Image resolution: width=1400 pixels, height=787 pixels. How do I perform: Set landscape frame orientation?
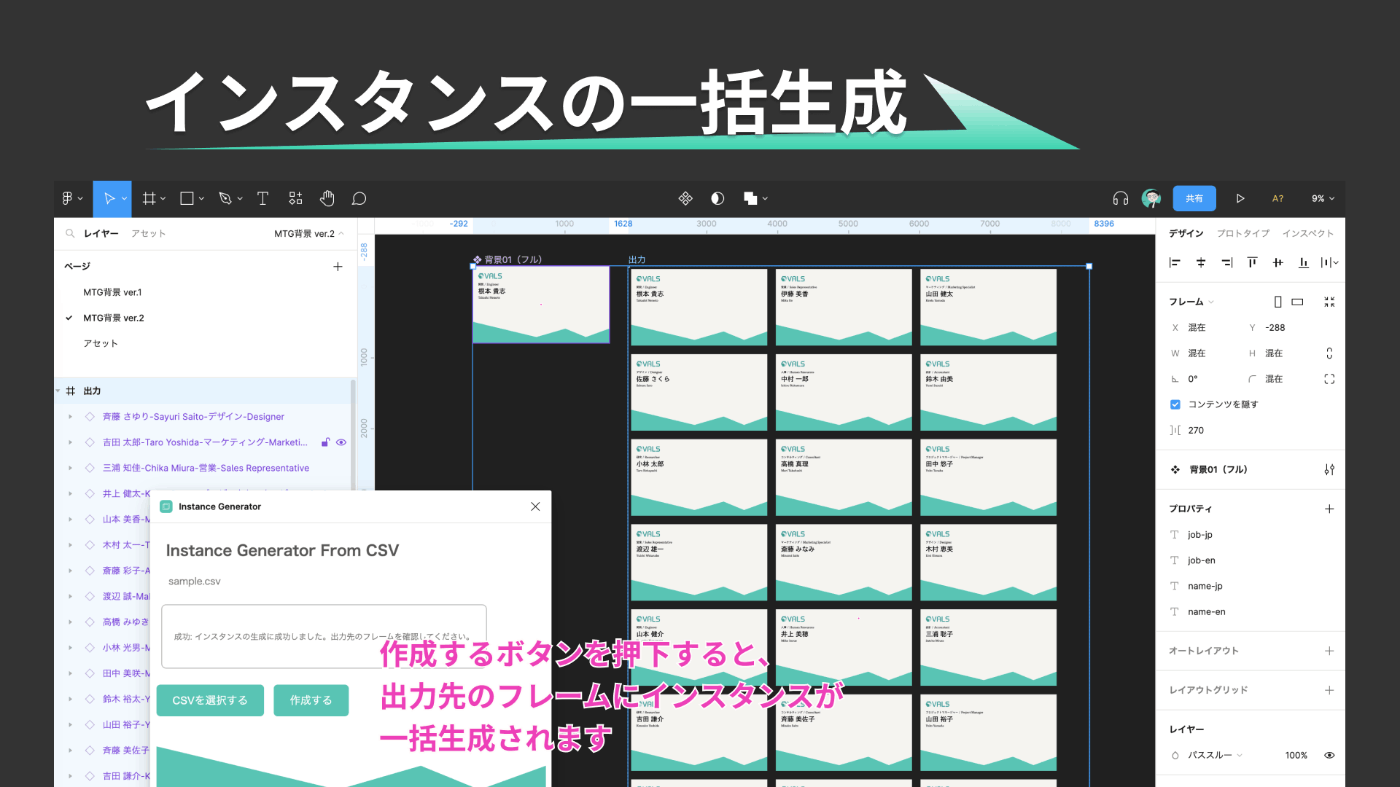point(1297,302)
